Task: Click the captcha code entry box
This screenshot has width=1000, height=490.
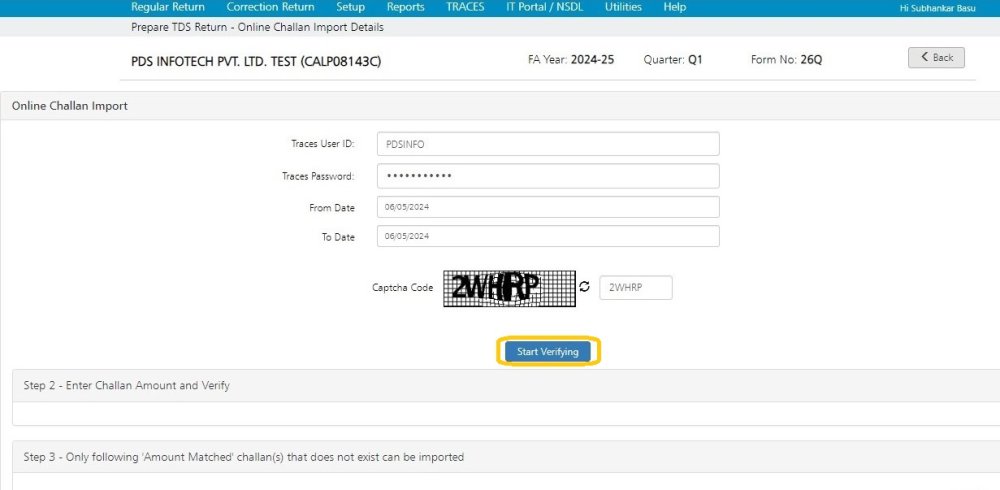Action: (636, 287)
